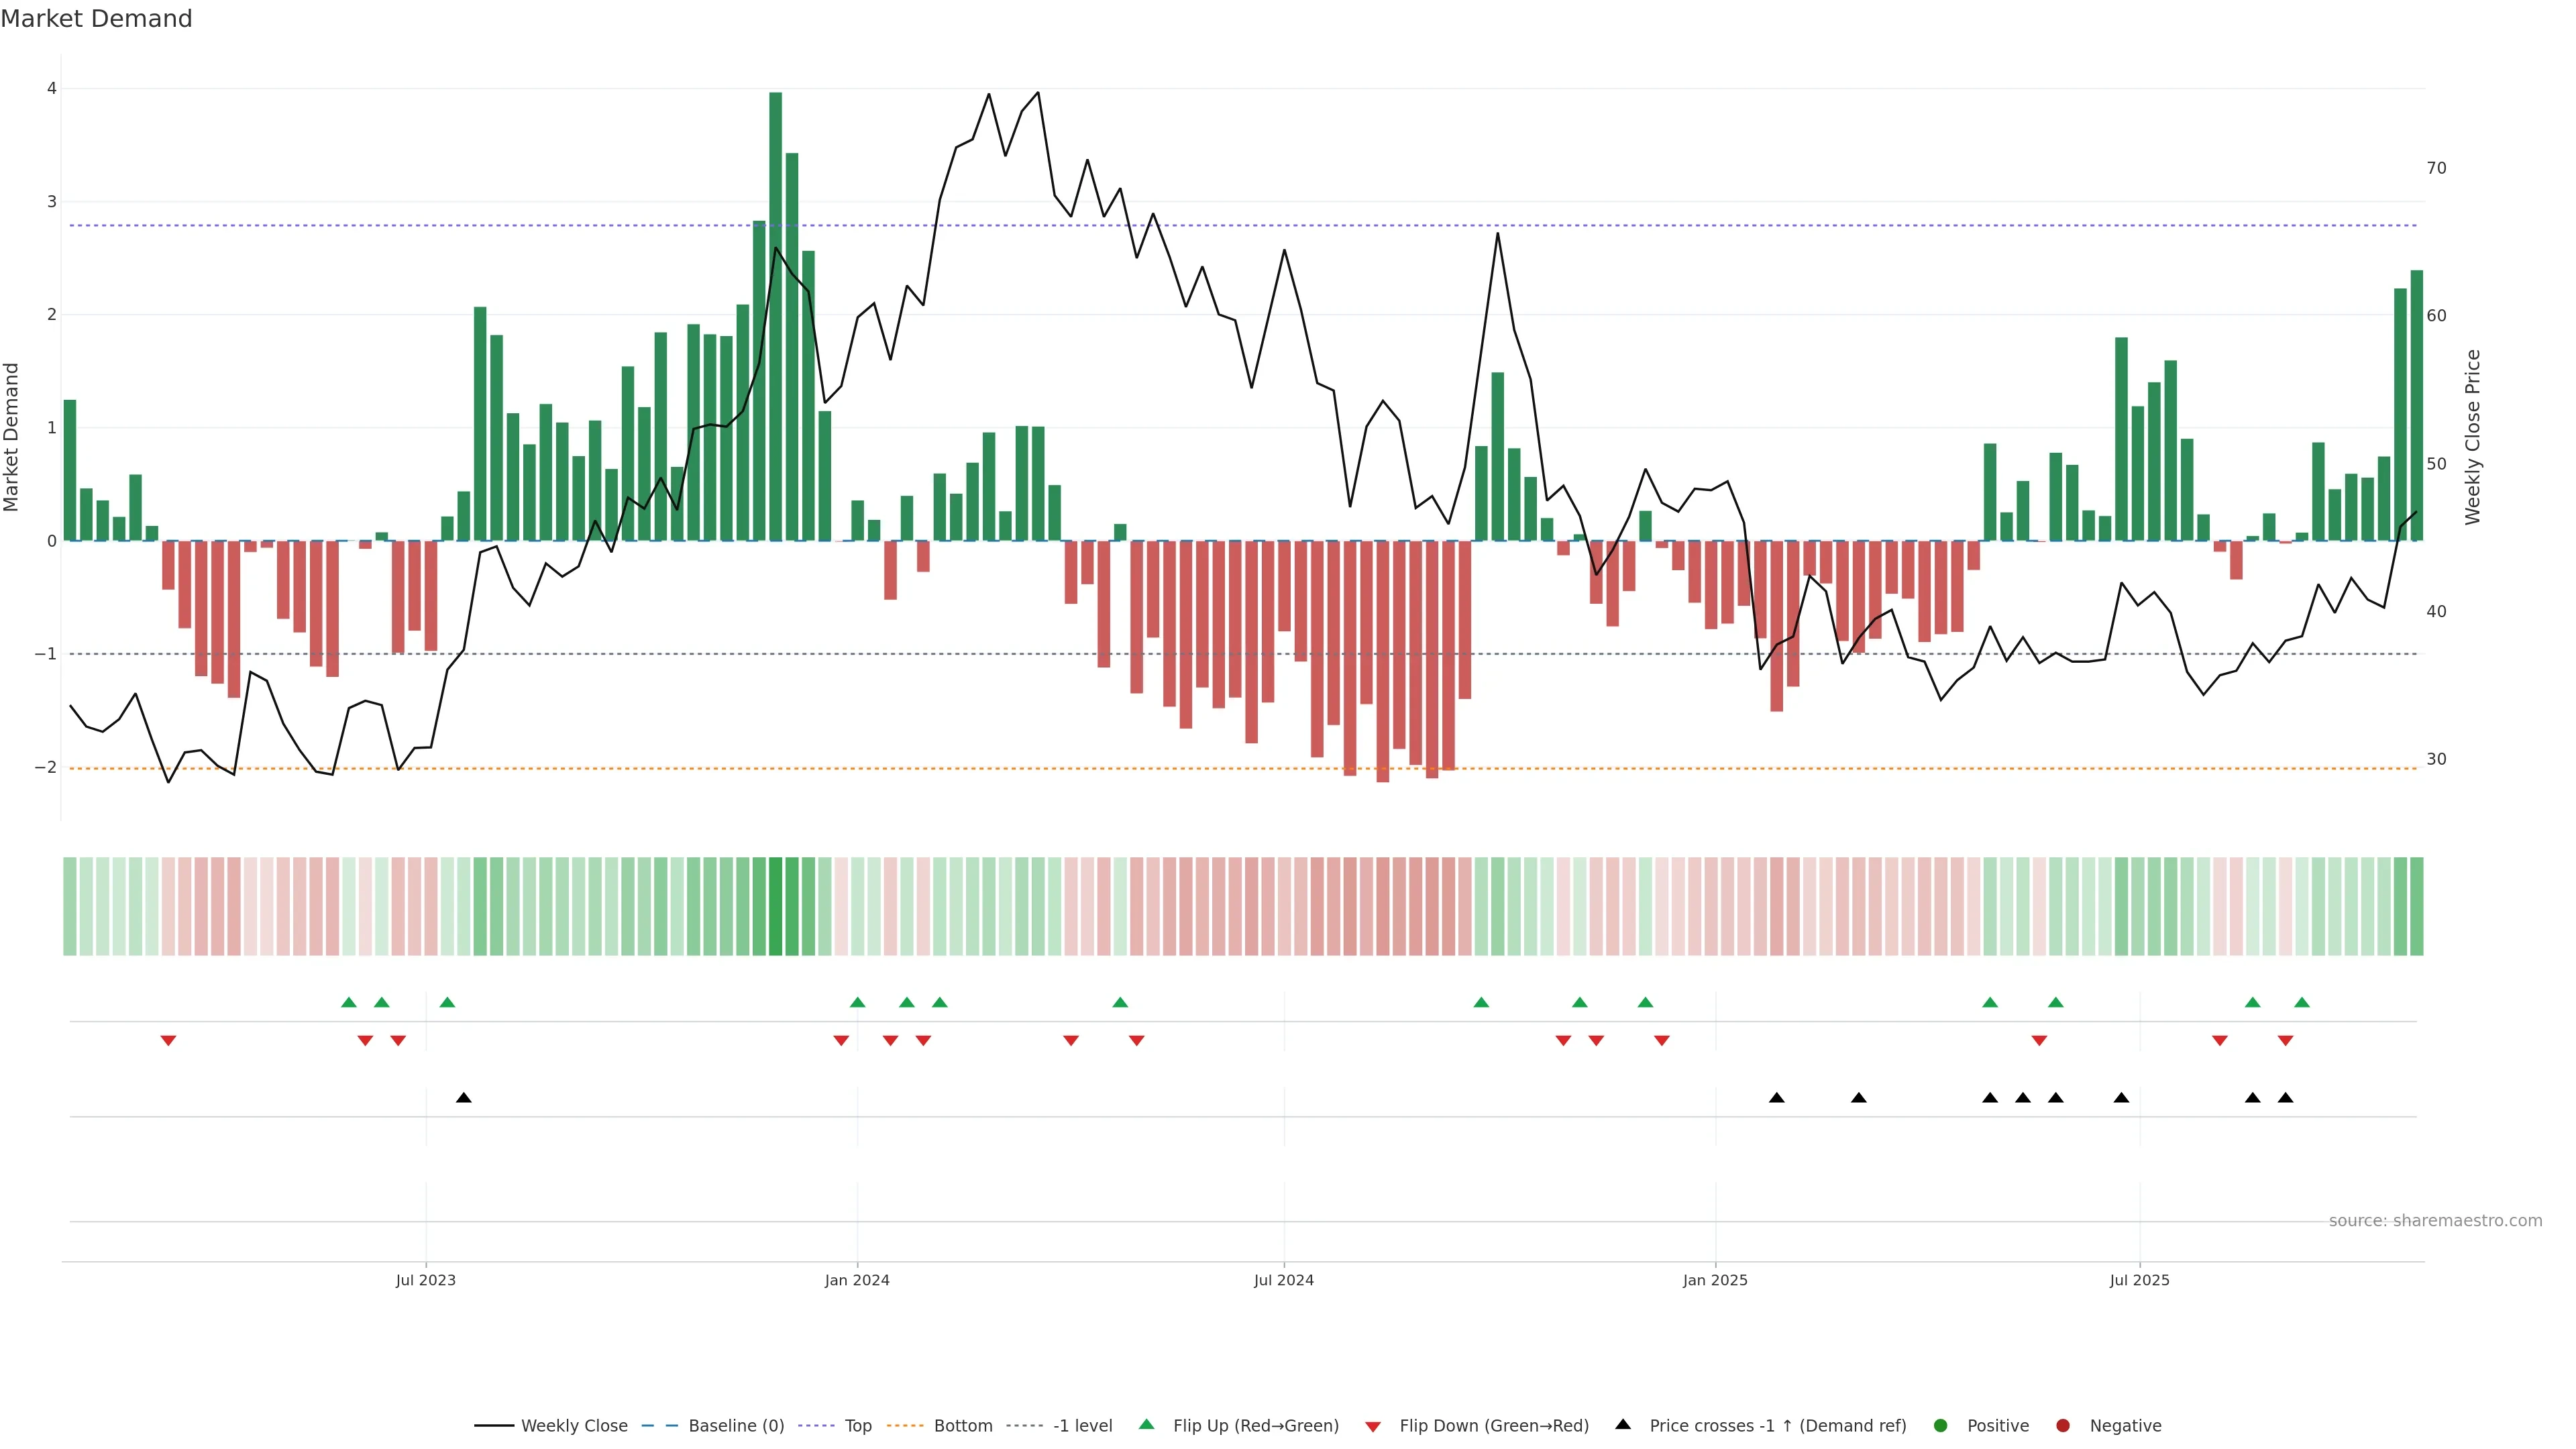Click the Jul 2025 x-axis label

coord(2139,1280)
